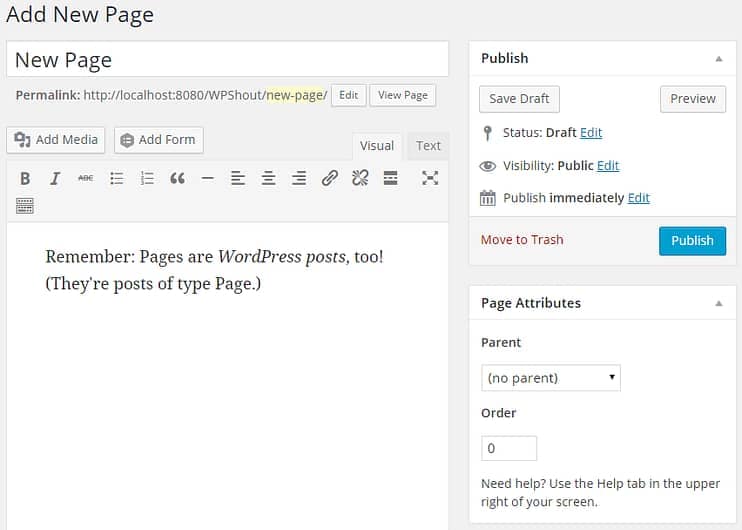Image resolution: width=742 pixels, height=530 pixels.
Task: Collapse the Page Attributes panel
Action: pyautogui.click(x=718, y=304)
